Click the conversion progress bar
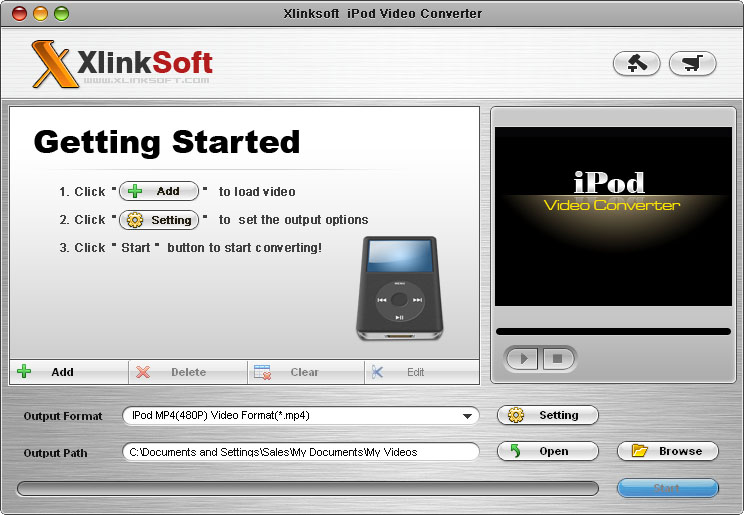The height and width of the screenshot is (515, 744). (x=307, y=488)
